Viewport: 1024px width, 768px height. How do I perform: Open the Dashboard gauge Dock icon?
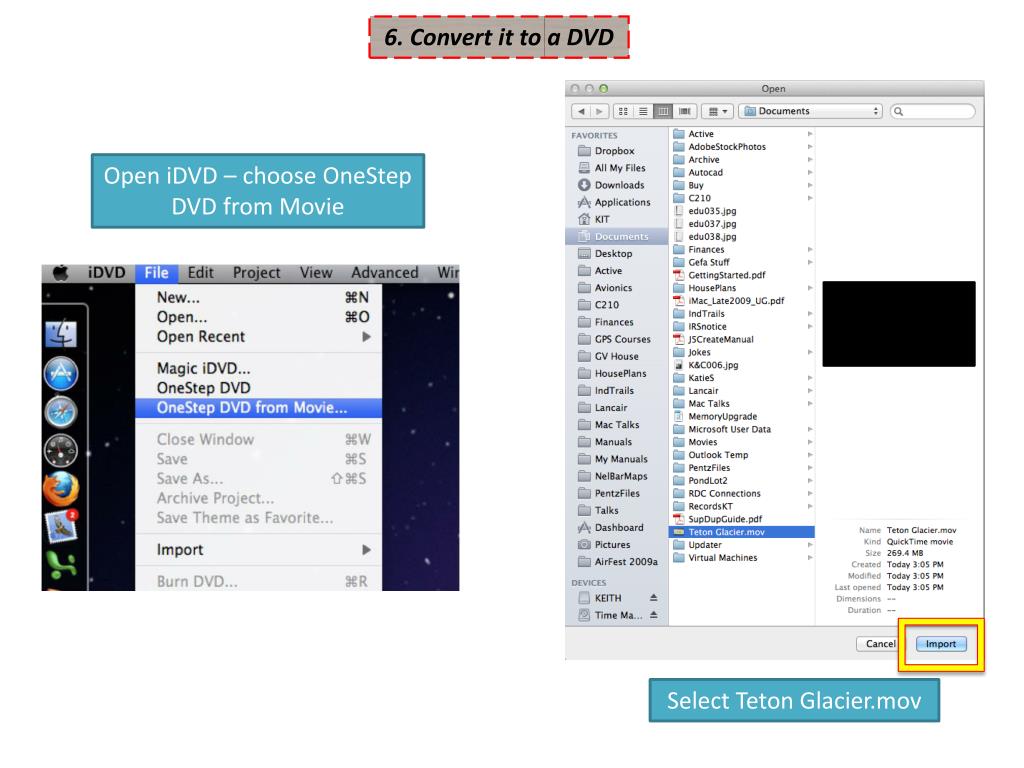(x=61, y=451)
